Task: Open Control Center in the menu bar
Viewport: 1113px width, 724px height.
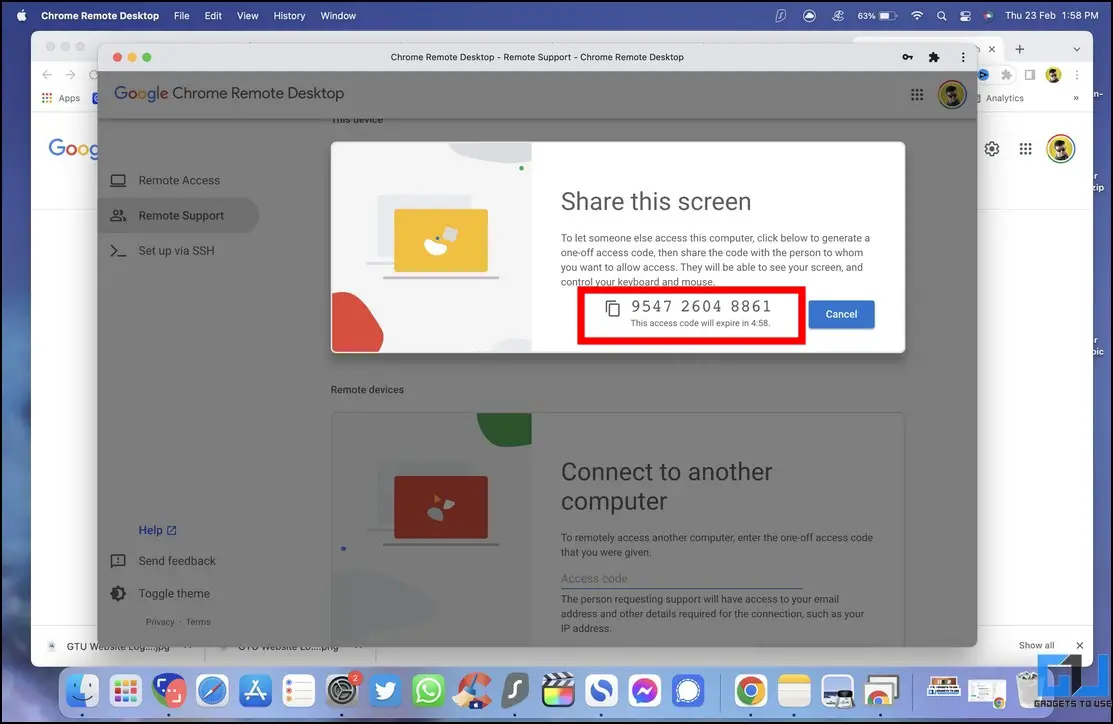Action: coord(965,16)
